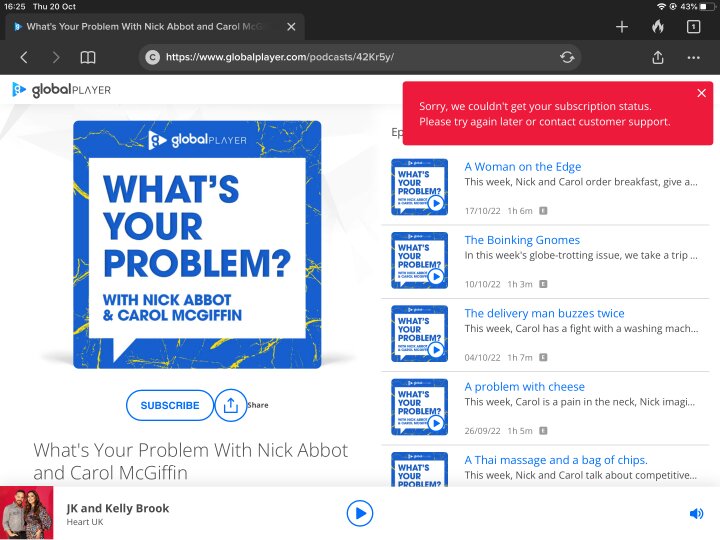Close the What's Your Problem tab
The height and width of the screenshot is (540, 720).
[291, 27]
